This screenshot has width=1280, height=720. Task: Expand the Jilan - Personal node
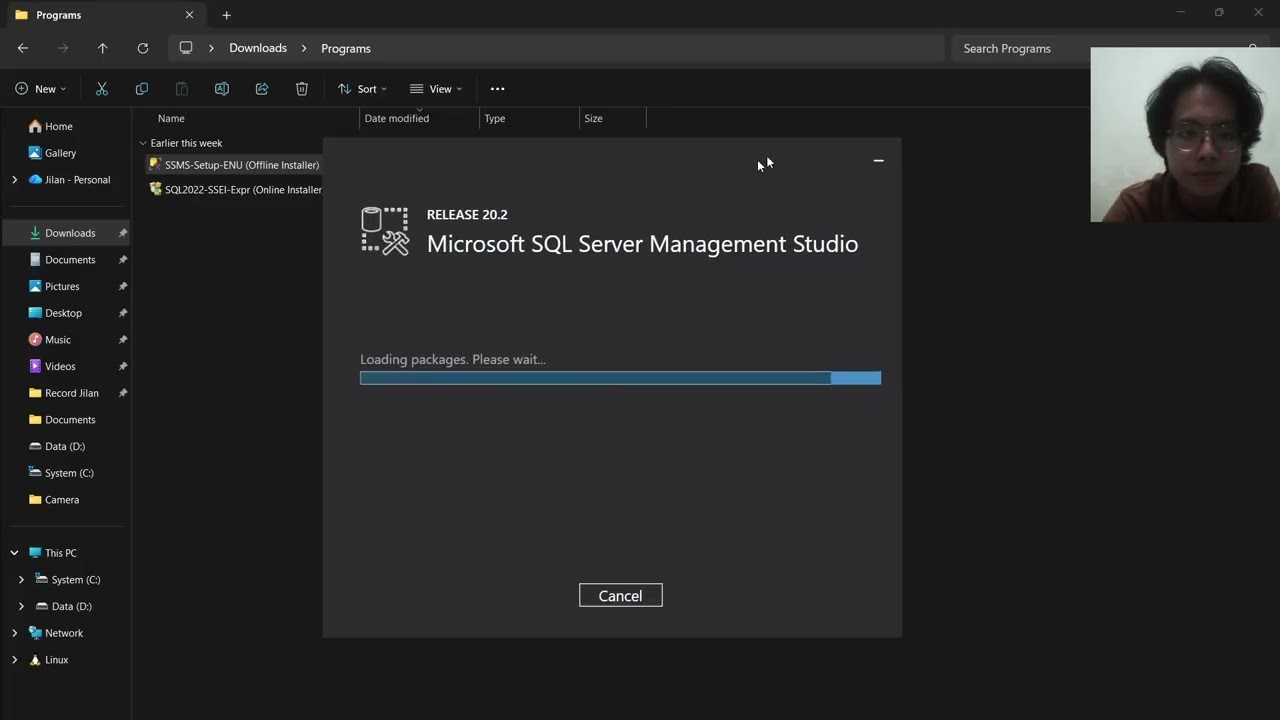pyautogui.click(x=14, y=180)
